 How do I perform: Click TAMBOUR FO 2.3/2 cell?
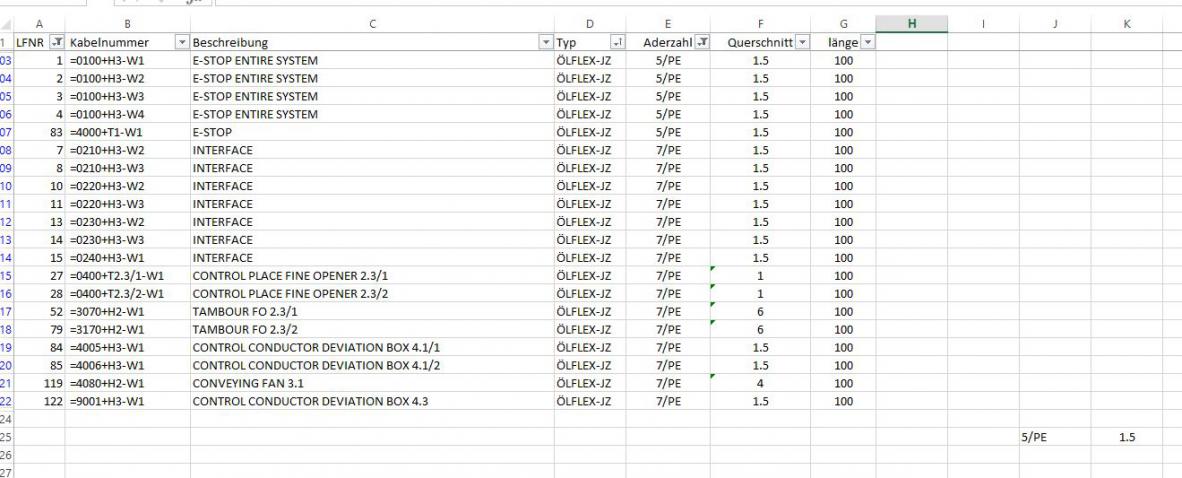click(x=372, y=329)
